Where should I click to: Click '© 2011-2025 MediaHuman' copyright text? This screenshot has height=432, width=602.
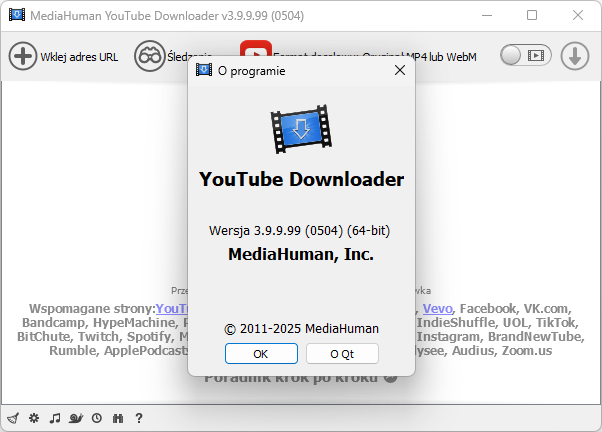[301, 329]
